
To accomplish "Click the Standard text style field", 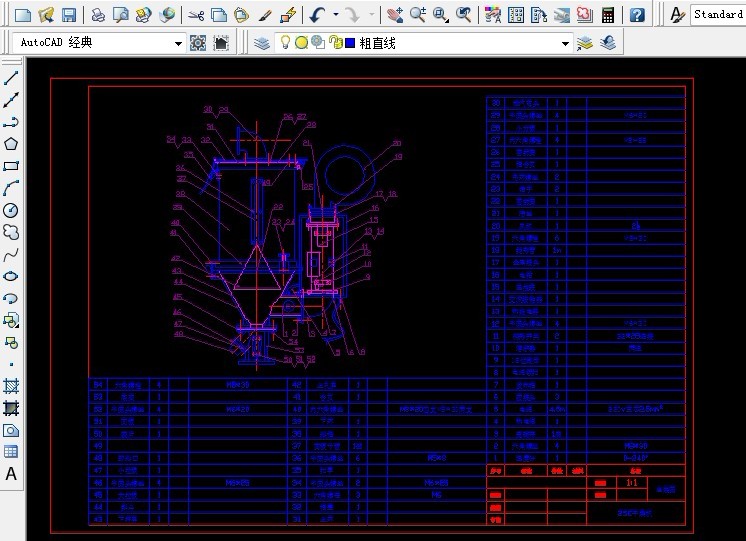I will point(718,15).
